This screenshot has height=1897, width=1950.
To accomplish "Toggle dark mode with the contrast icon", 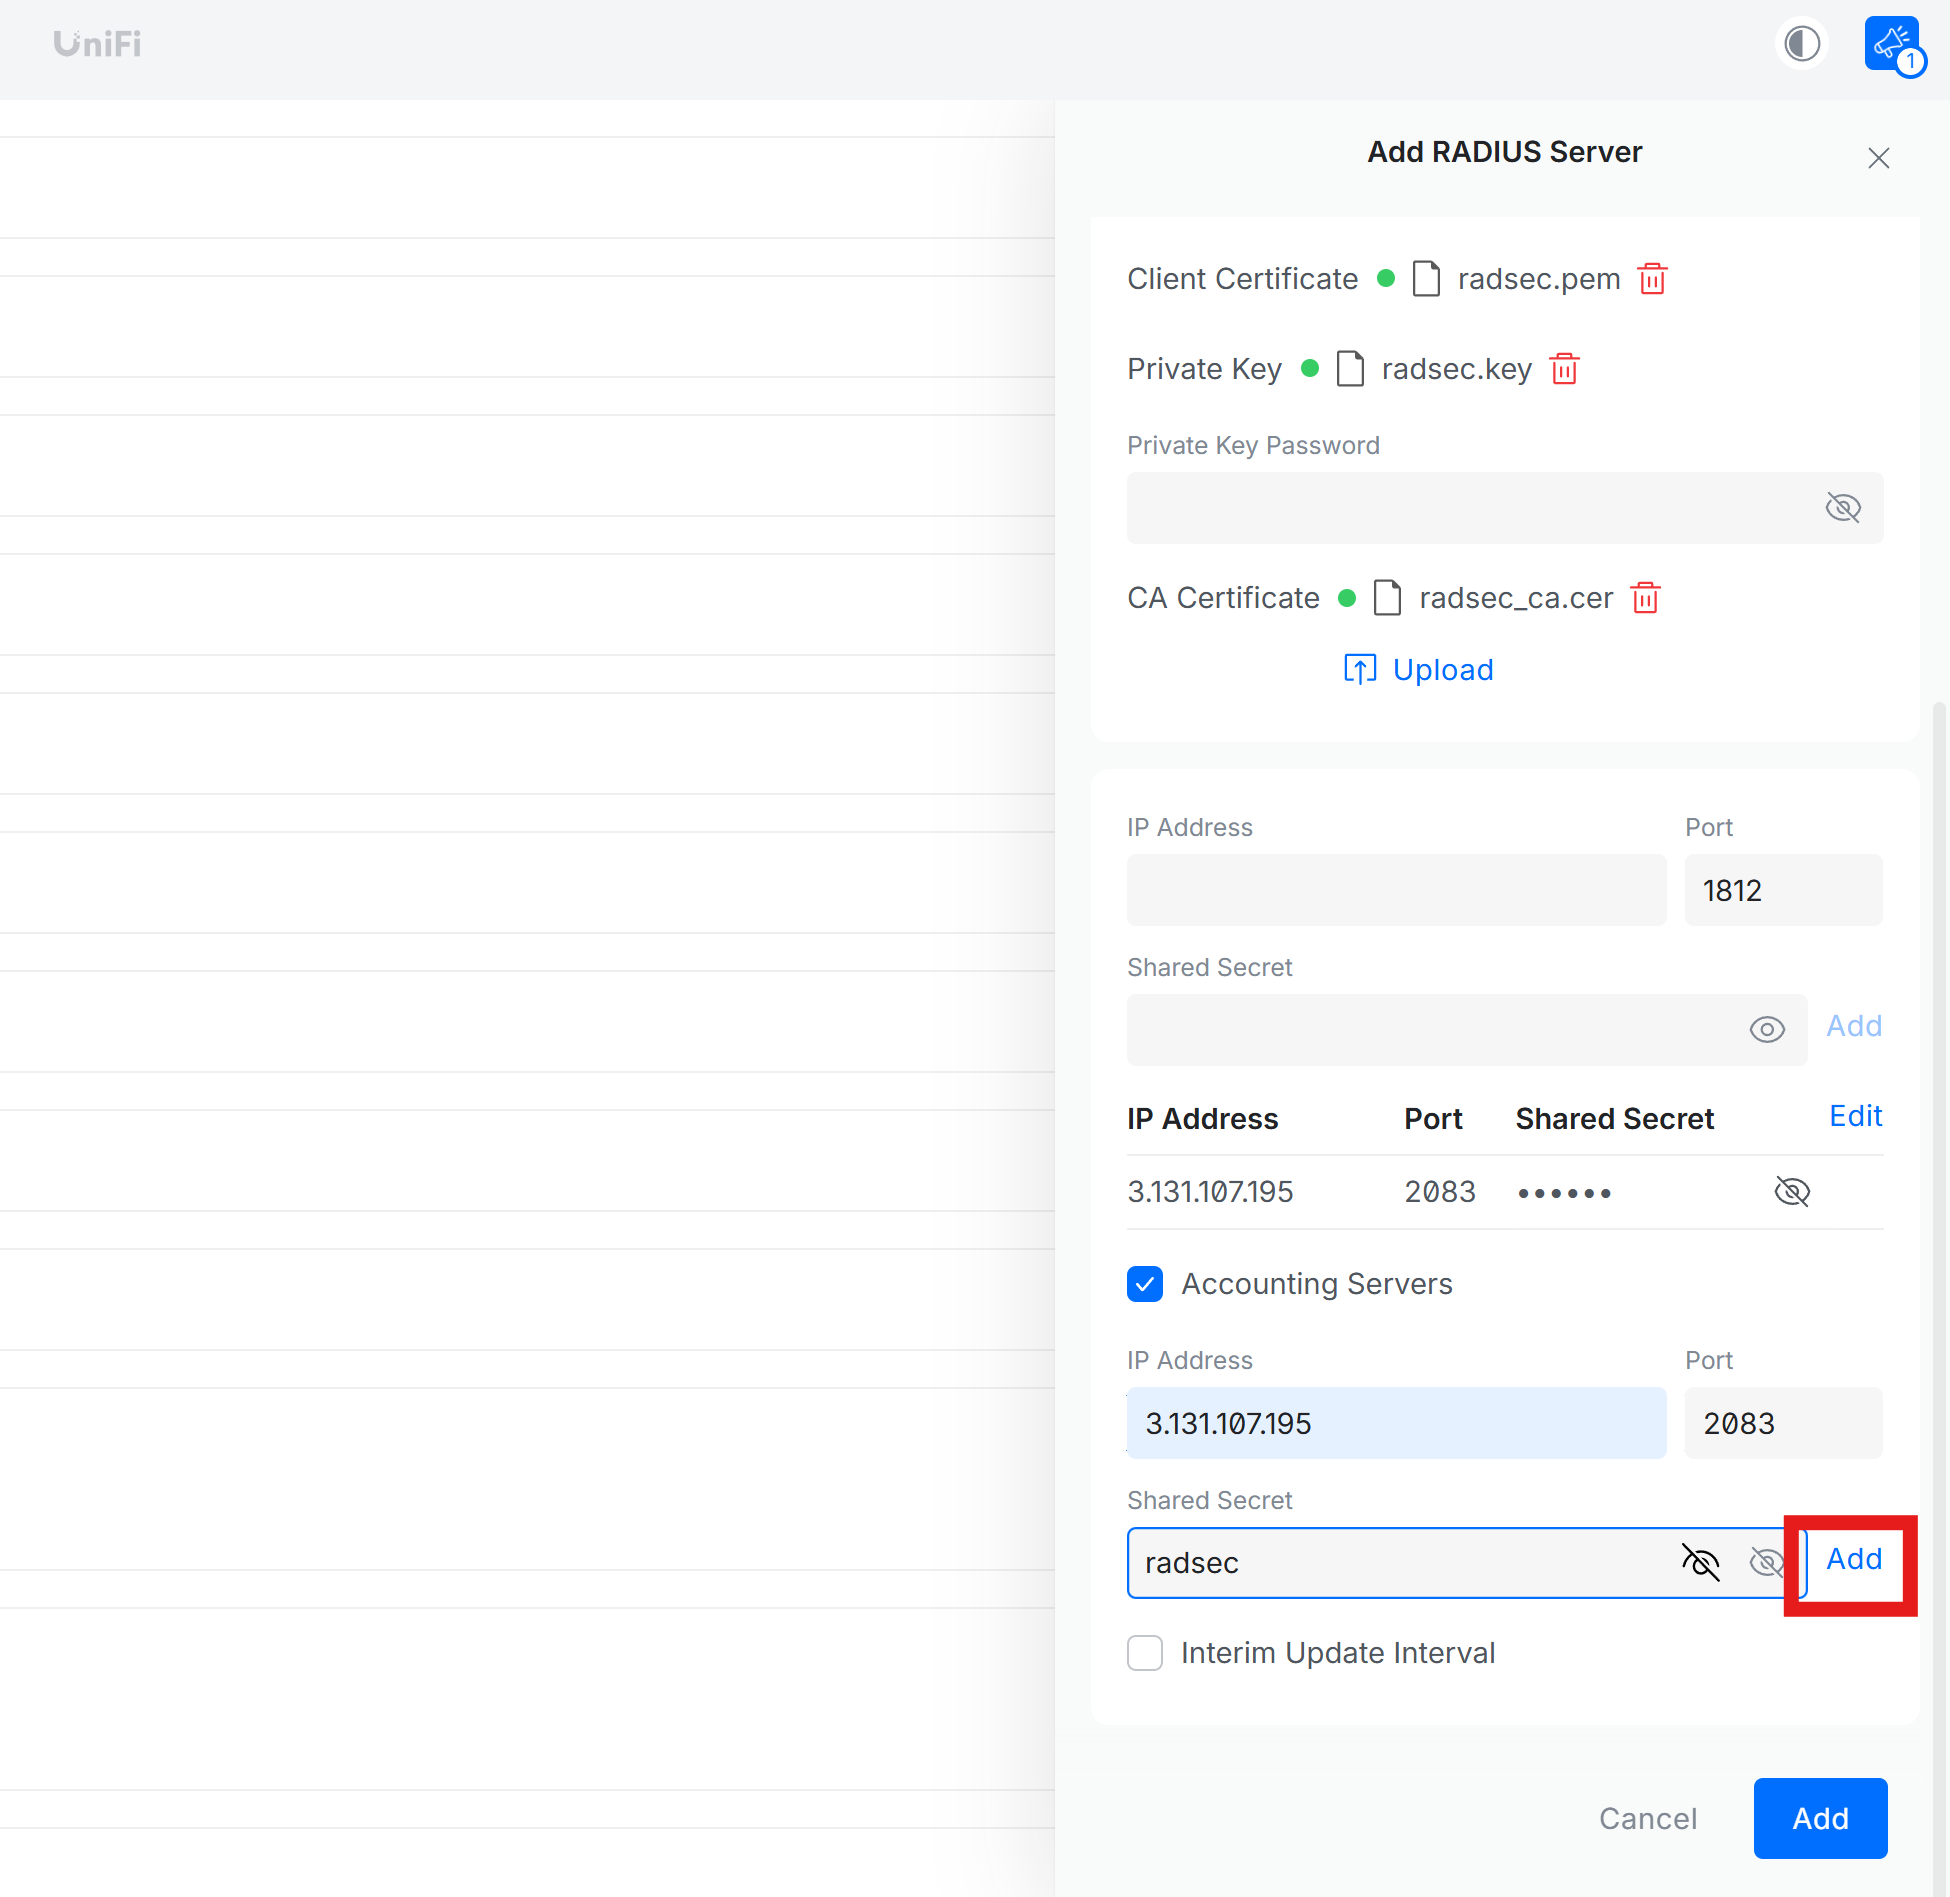I will click(x=1802, y=43).
